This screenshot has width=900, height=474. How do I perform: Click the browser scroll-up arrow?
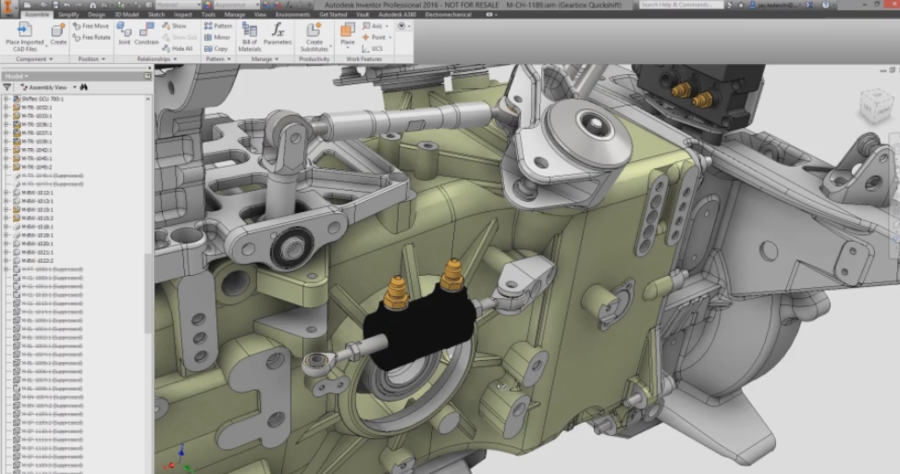(x=148, y=99)
